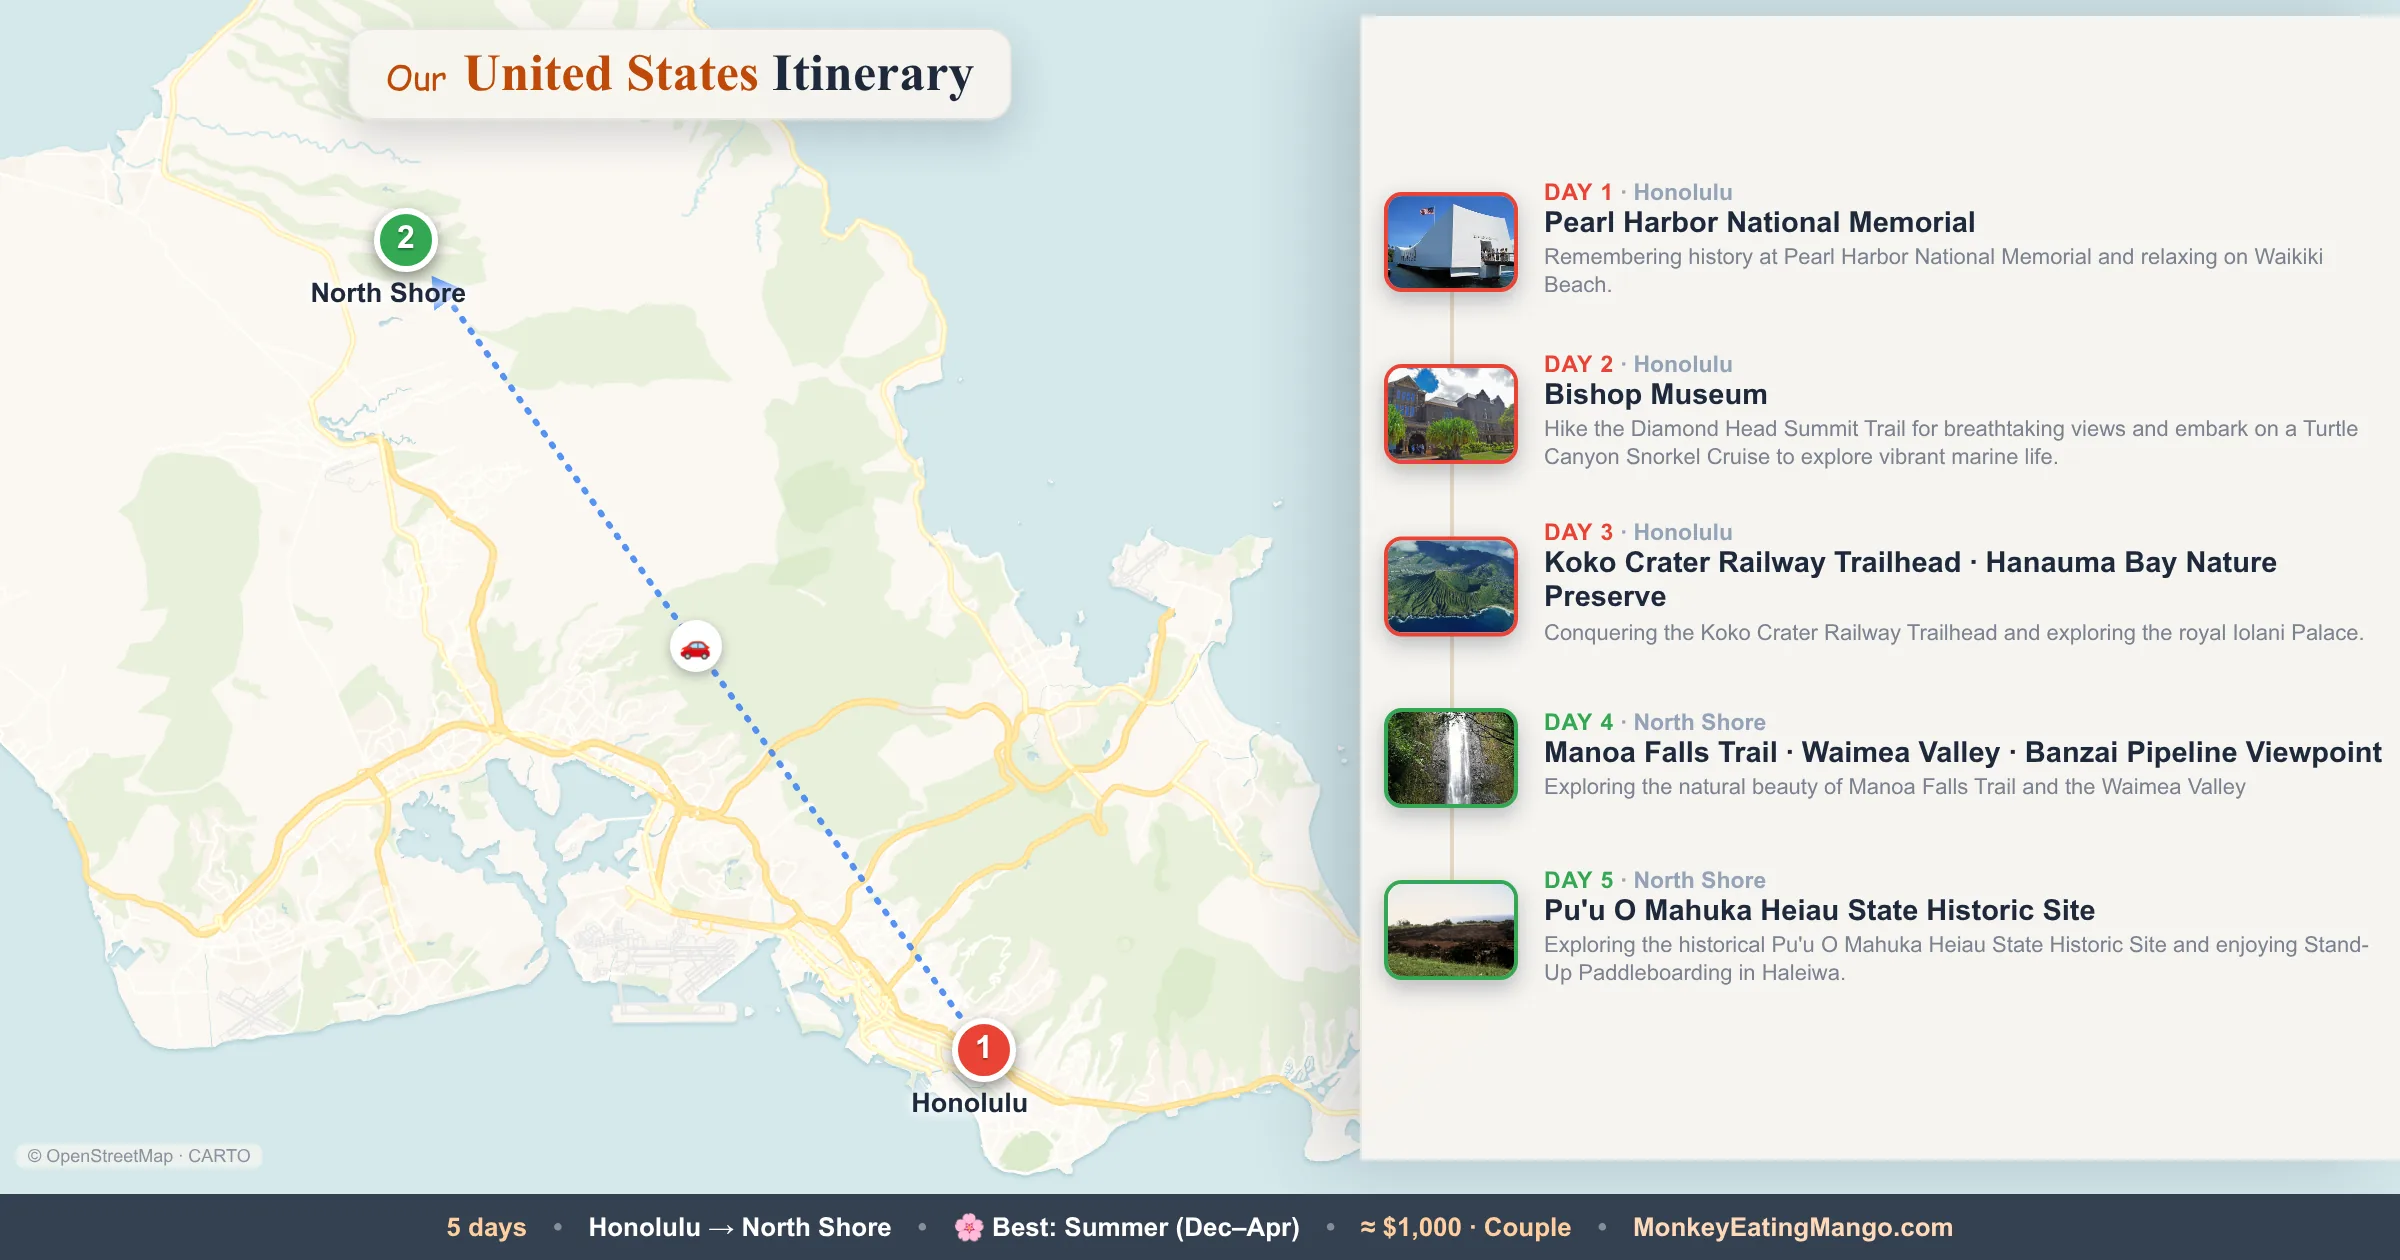
Task: Click the Day 2 Diamond Head Summit description
Action: click(x=1951, y=442)
